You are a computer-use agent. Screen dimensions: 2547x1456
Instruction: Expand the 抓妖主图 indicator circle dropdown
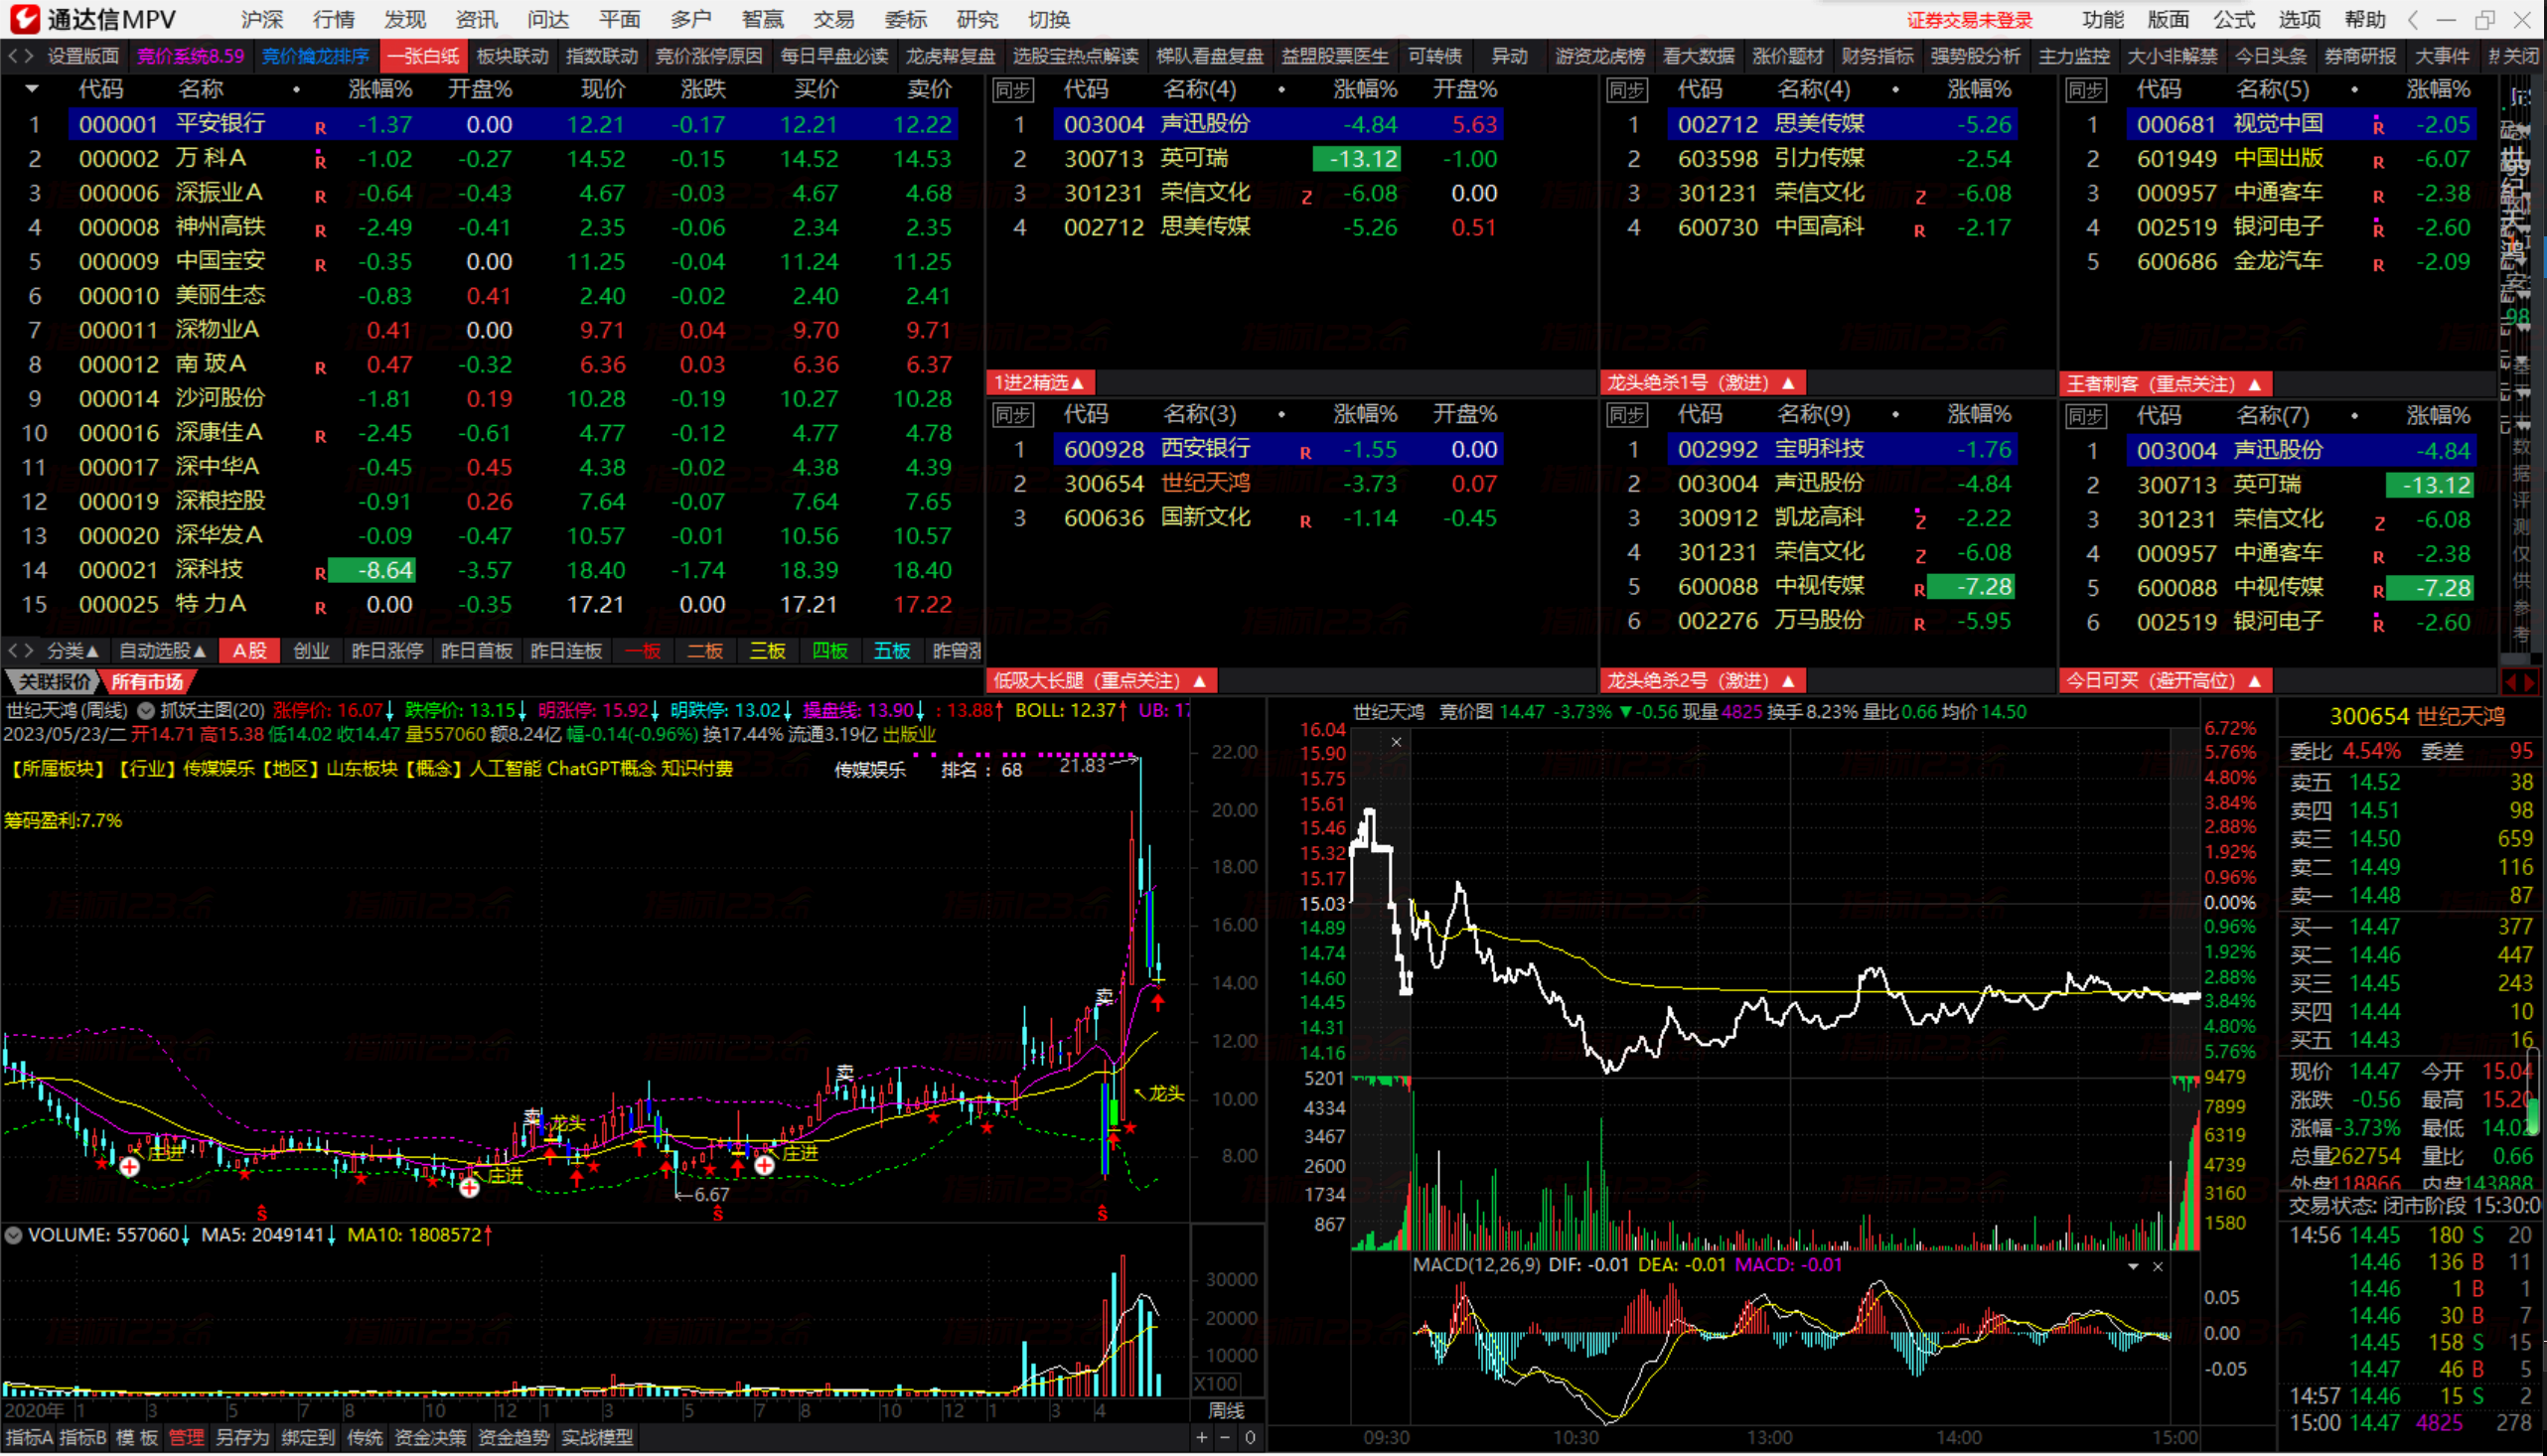click(146, 711)
